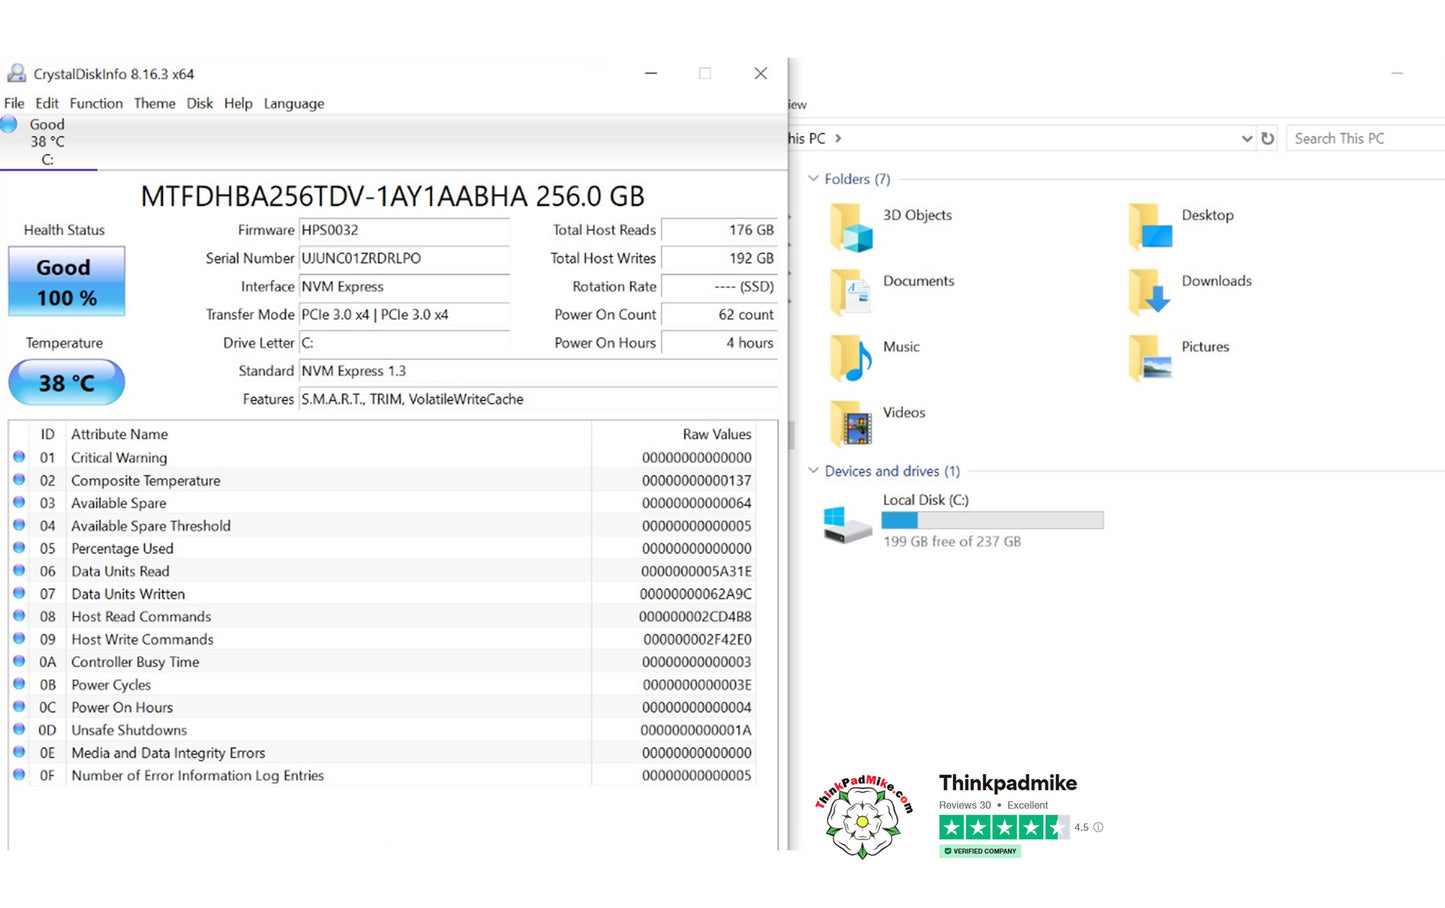This screenshot has height=908, width=1445.
Task: Click the Firmware HPS0032 field
Action: [404, 230]
